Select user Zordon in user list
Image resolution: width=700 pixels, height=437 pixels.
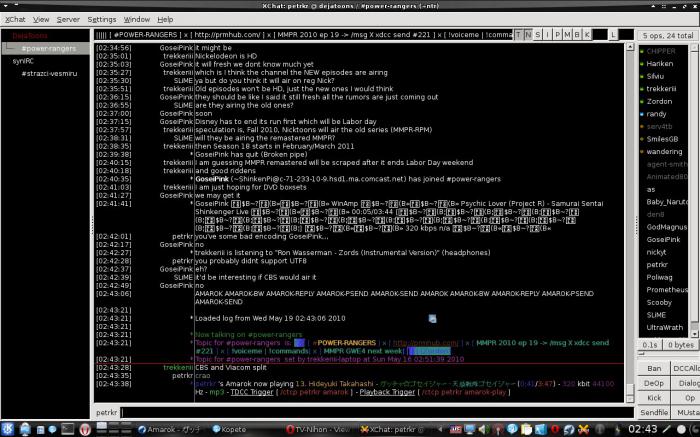[659, 101]
